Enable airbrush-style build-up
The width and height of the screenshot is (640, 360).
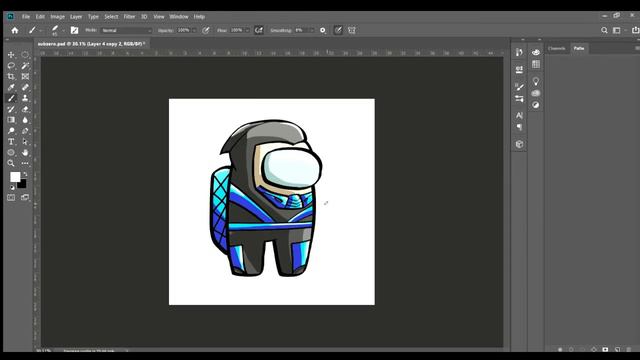(259, 30)
